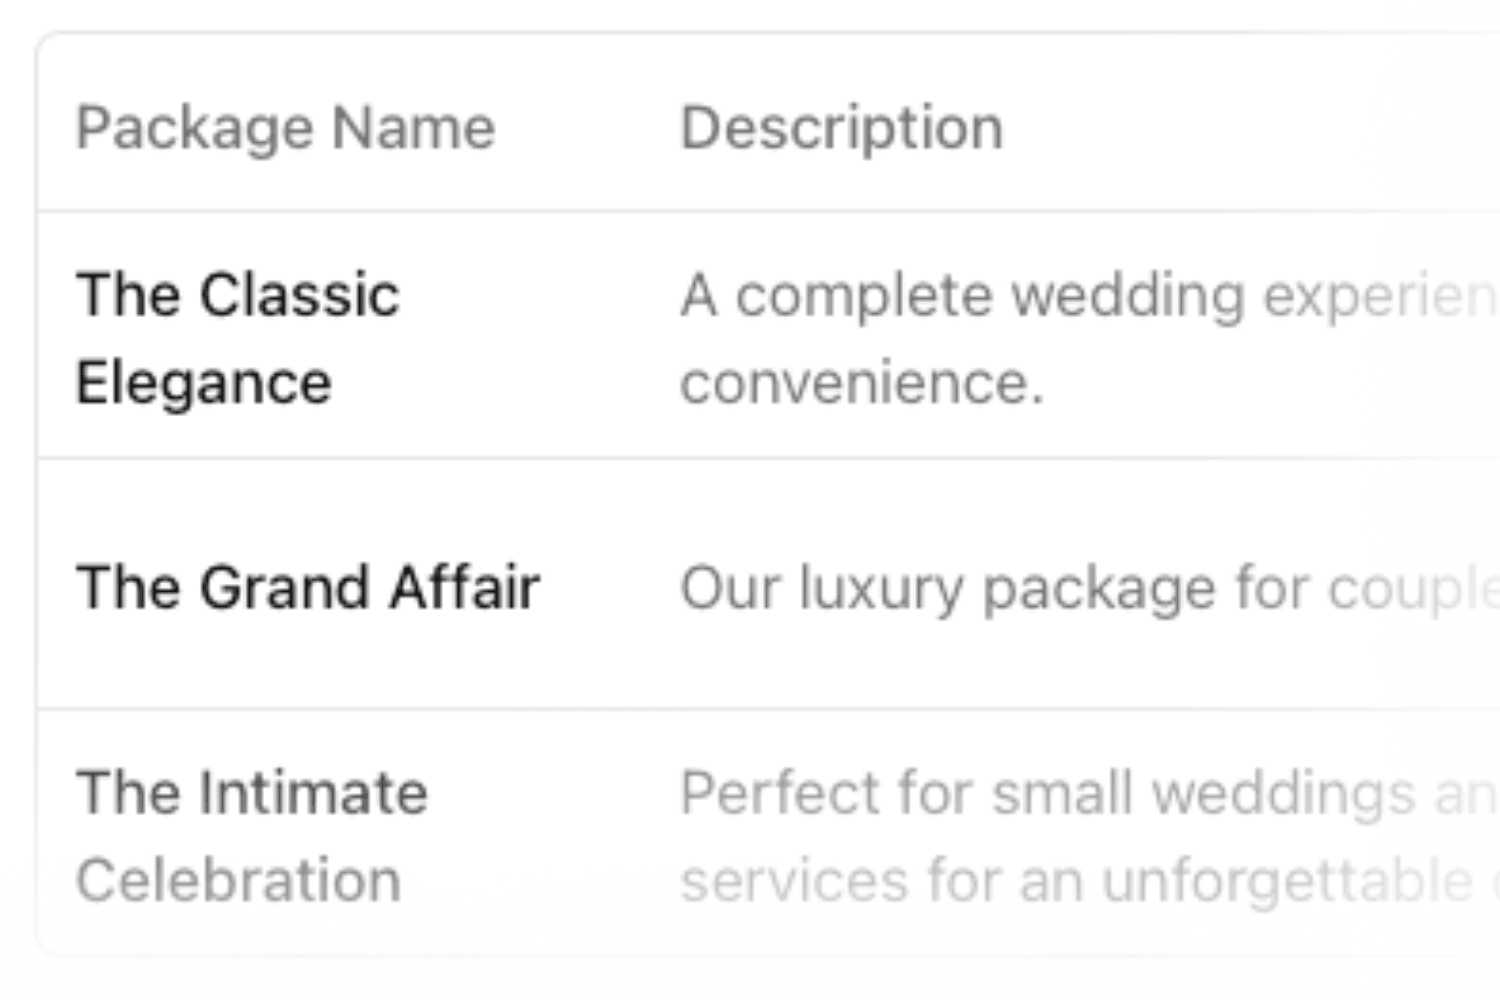
Task: Select The Grand Affair package name
Action: tap(308, 587)
